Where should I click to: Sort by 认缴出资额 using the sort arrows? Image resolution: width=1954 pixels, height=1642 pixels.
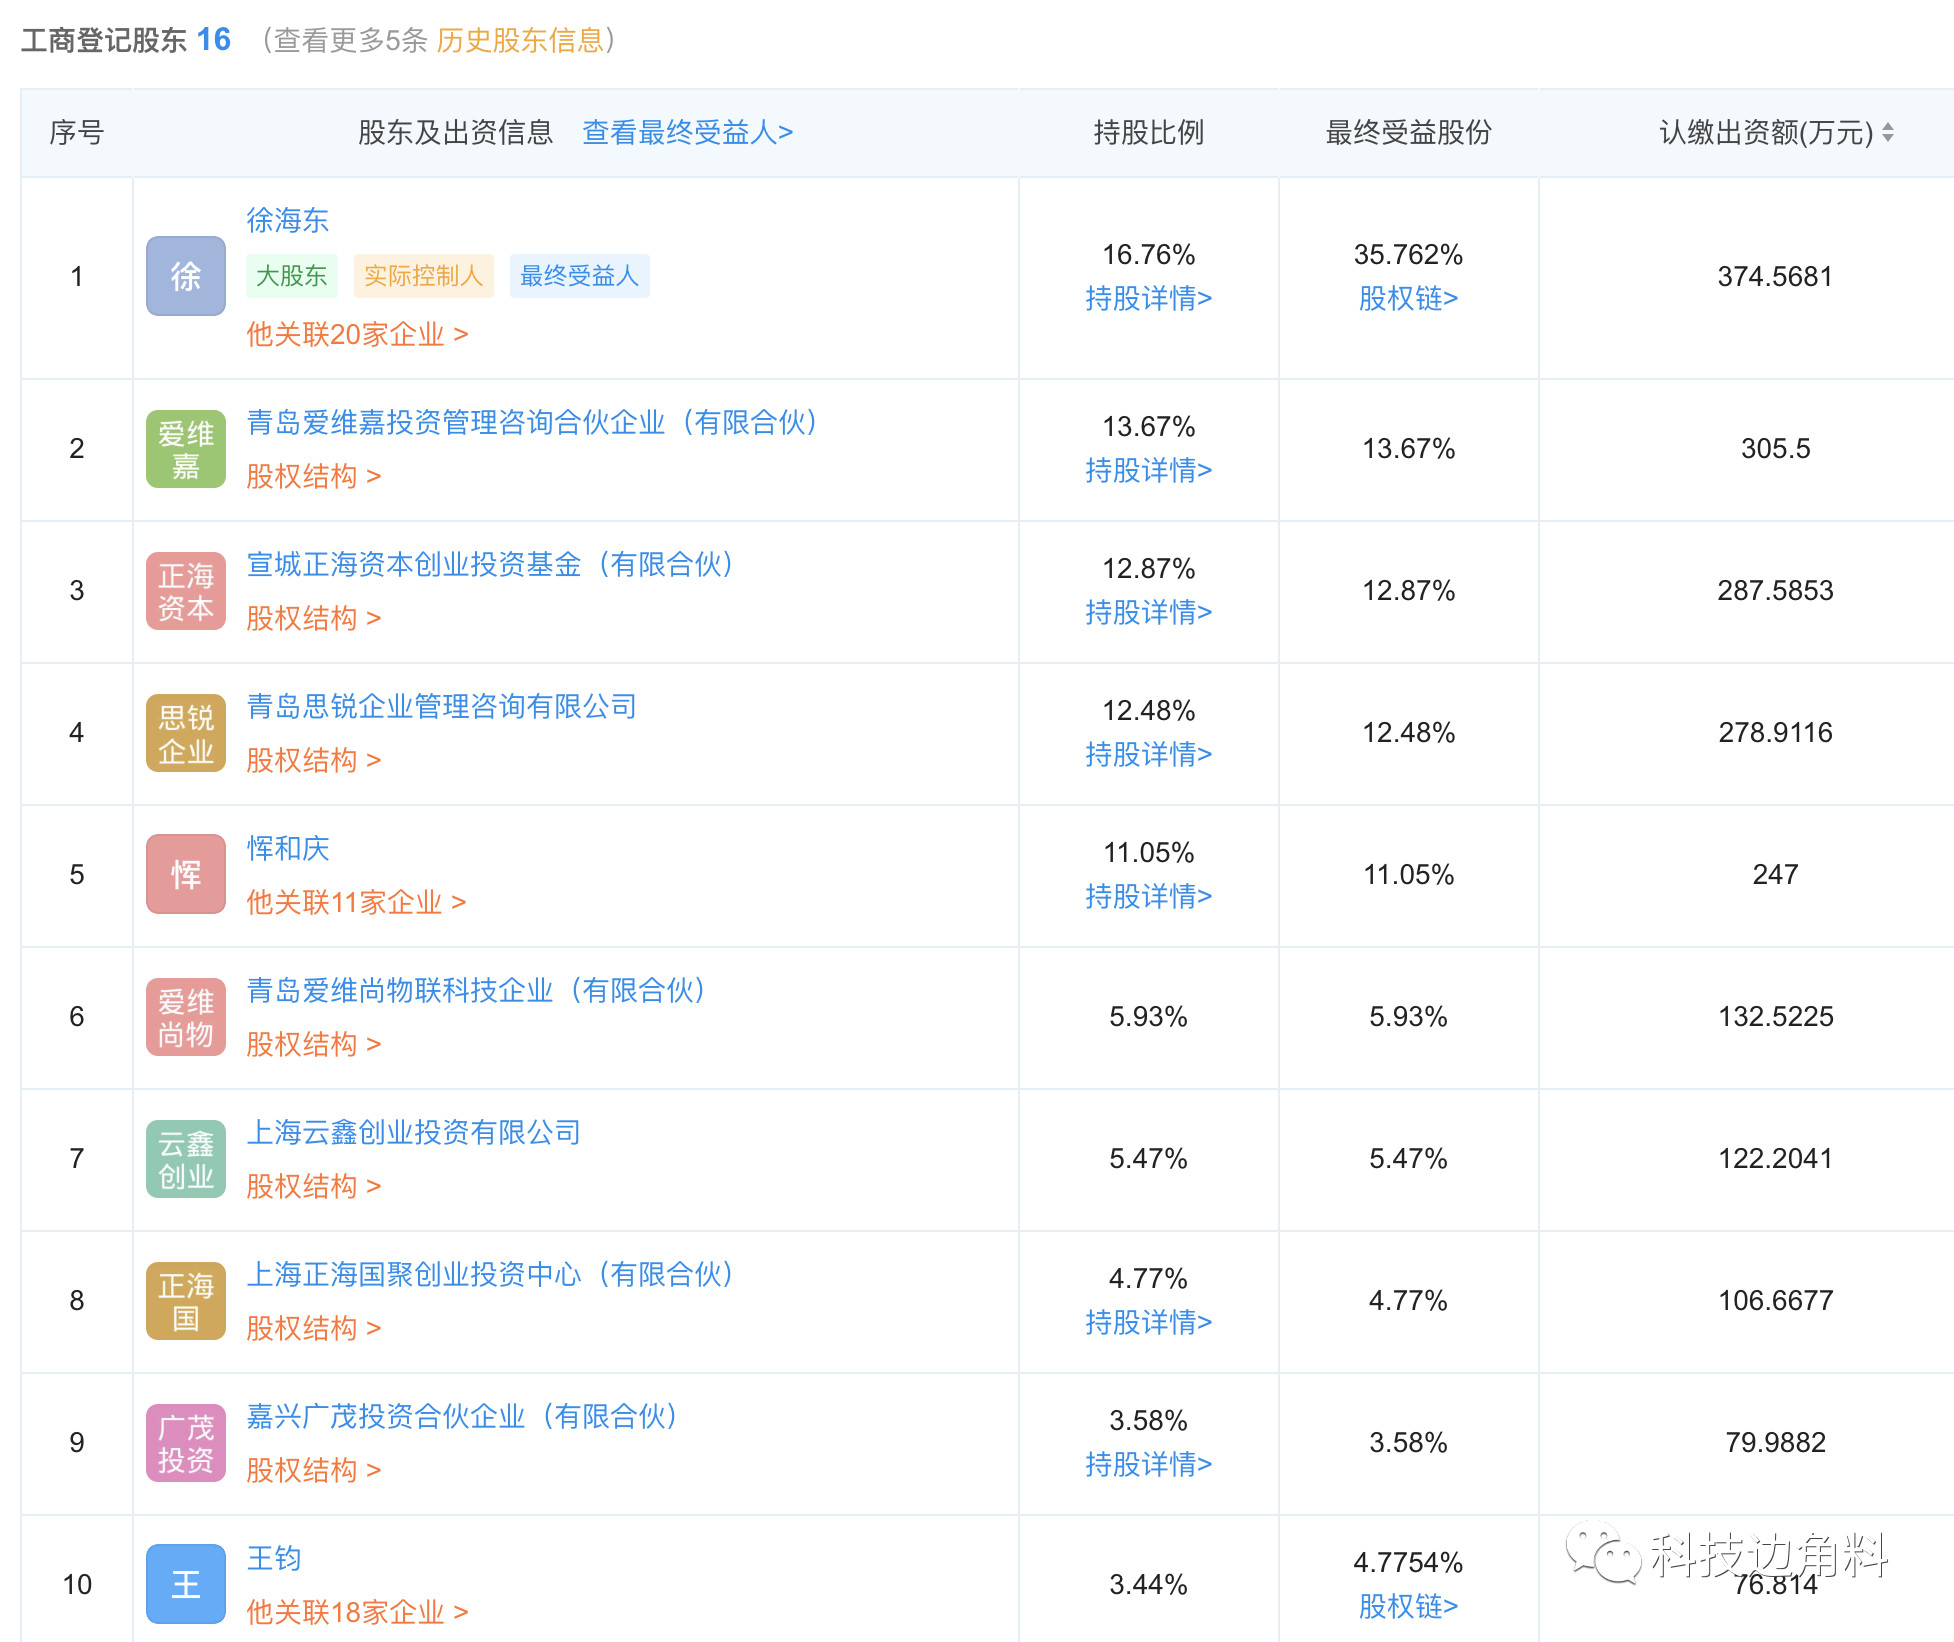1888,132
